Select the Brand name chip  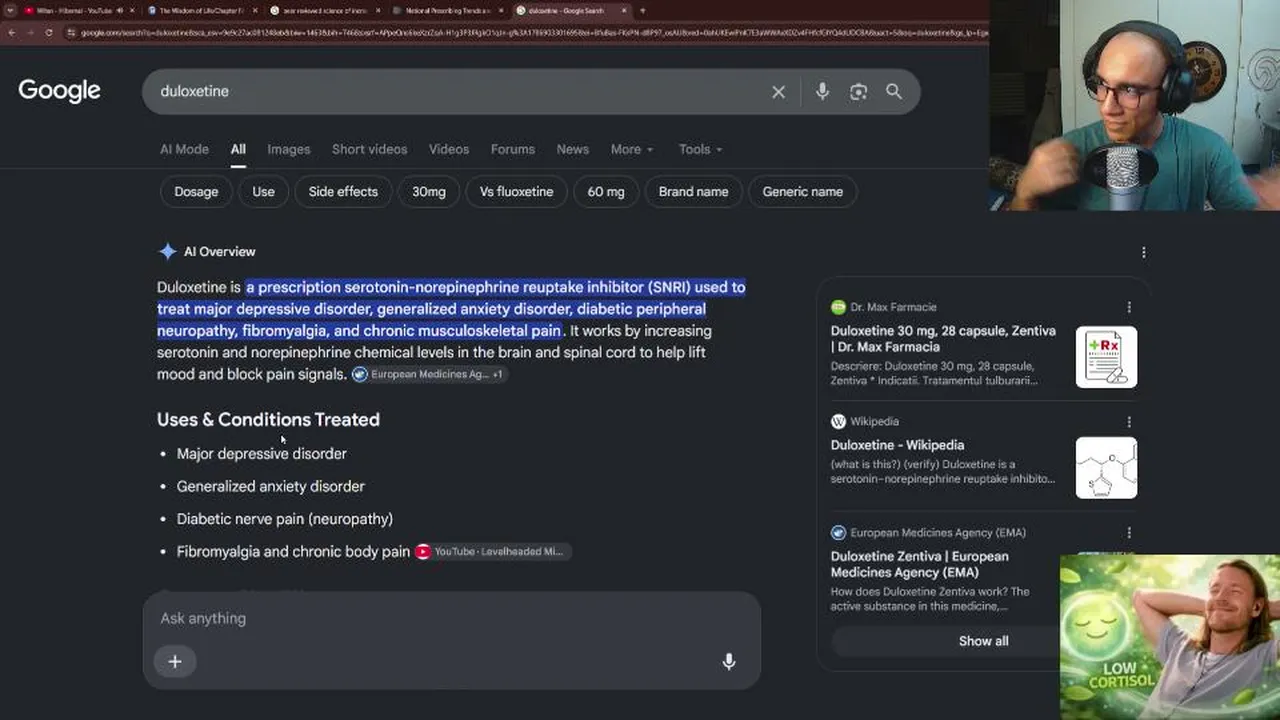(x=693, y=192)
